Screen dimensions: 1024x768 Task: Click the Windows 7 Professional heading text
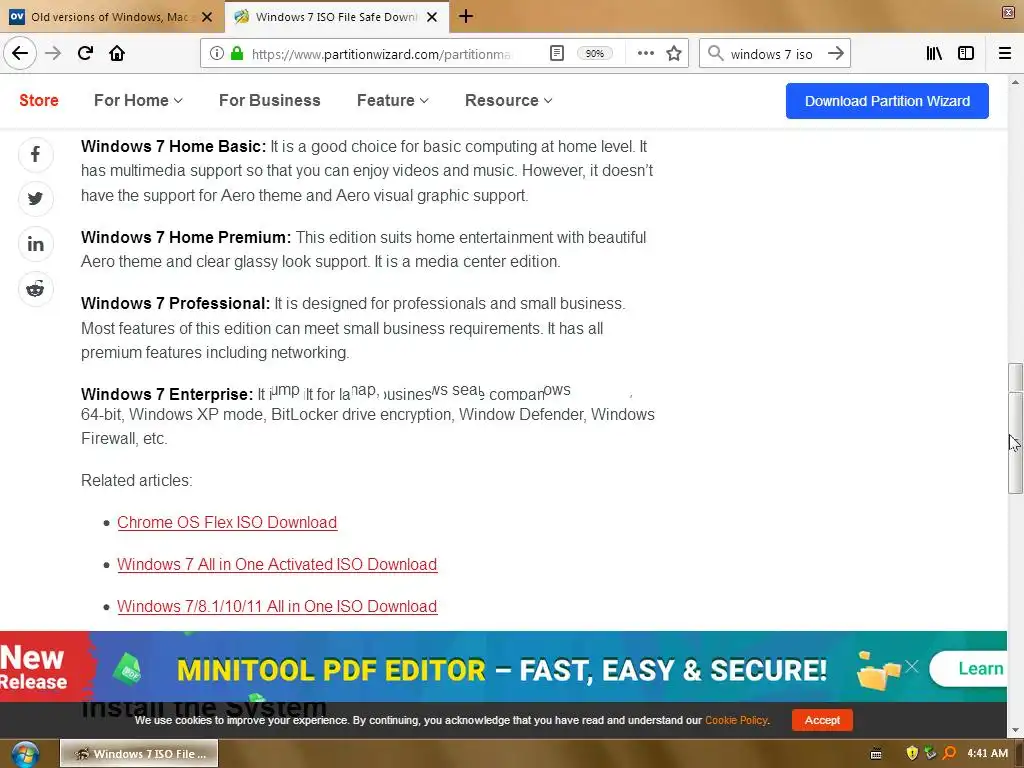175,304
